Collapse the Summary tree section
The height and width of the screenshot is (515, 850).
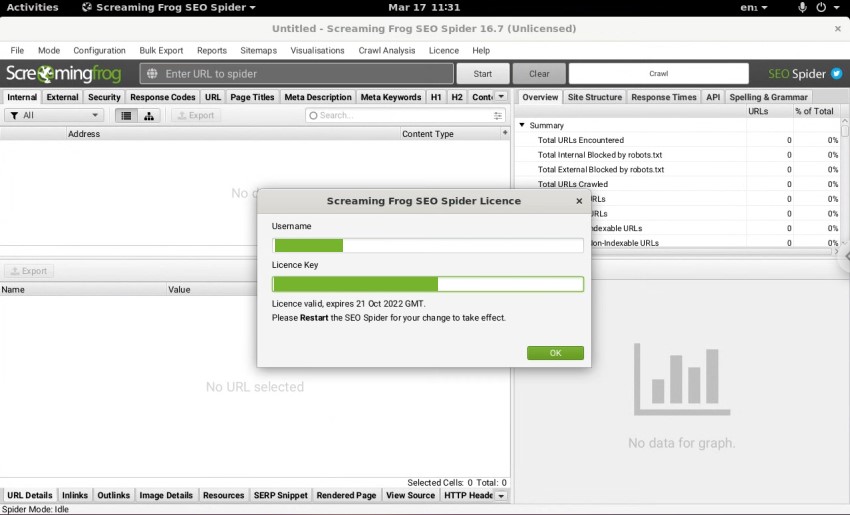(522, 126)
